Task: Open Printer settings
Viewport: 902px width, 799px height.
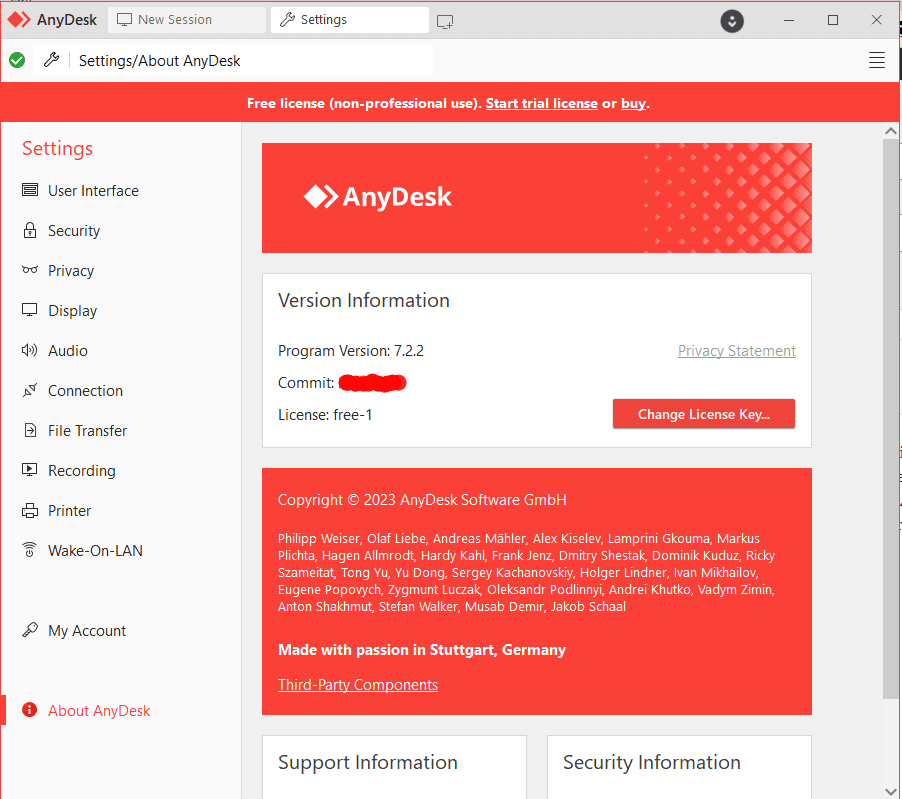Action: click(x=70, y=510)
